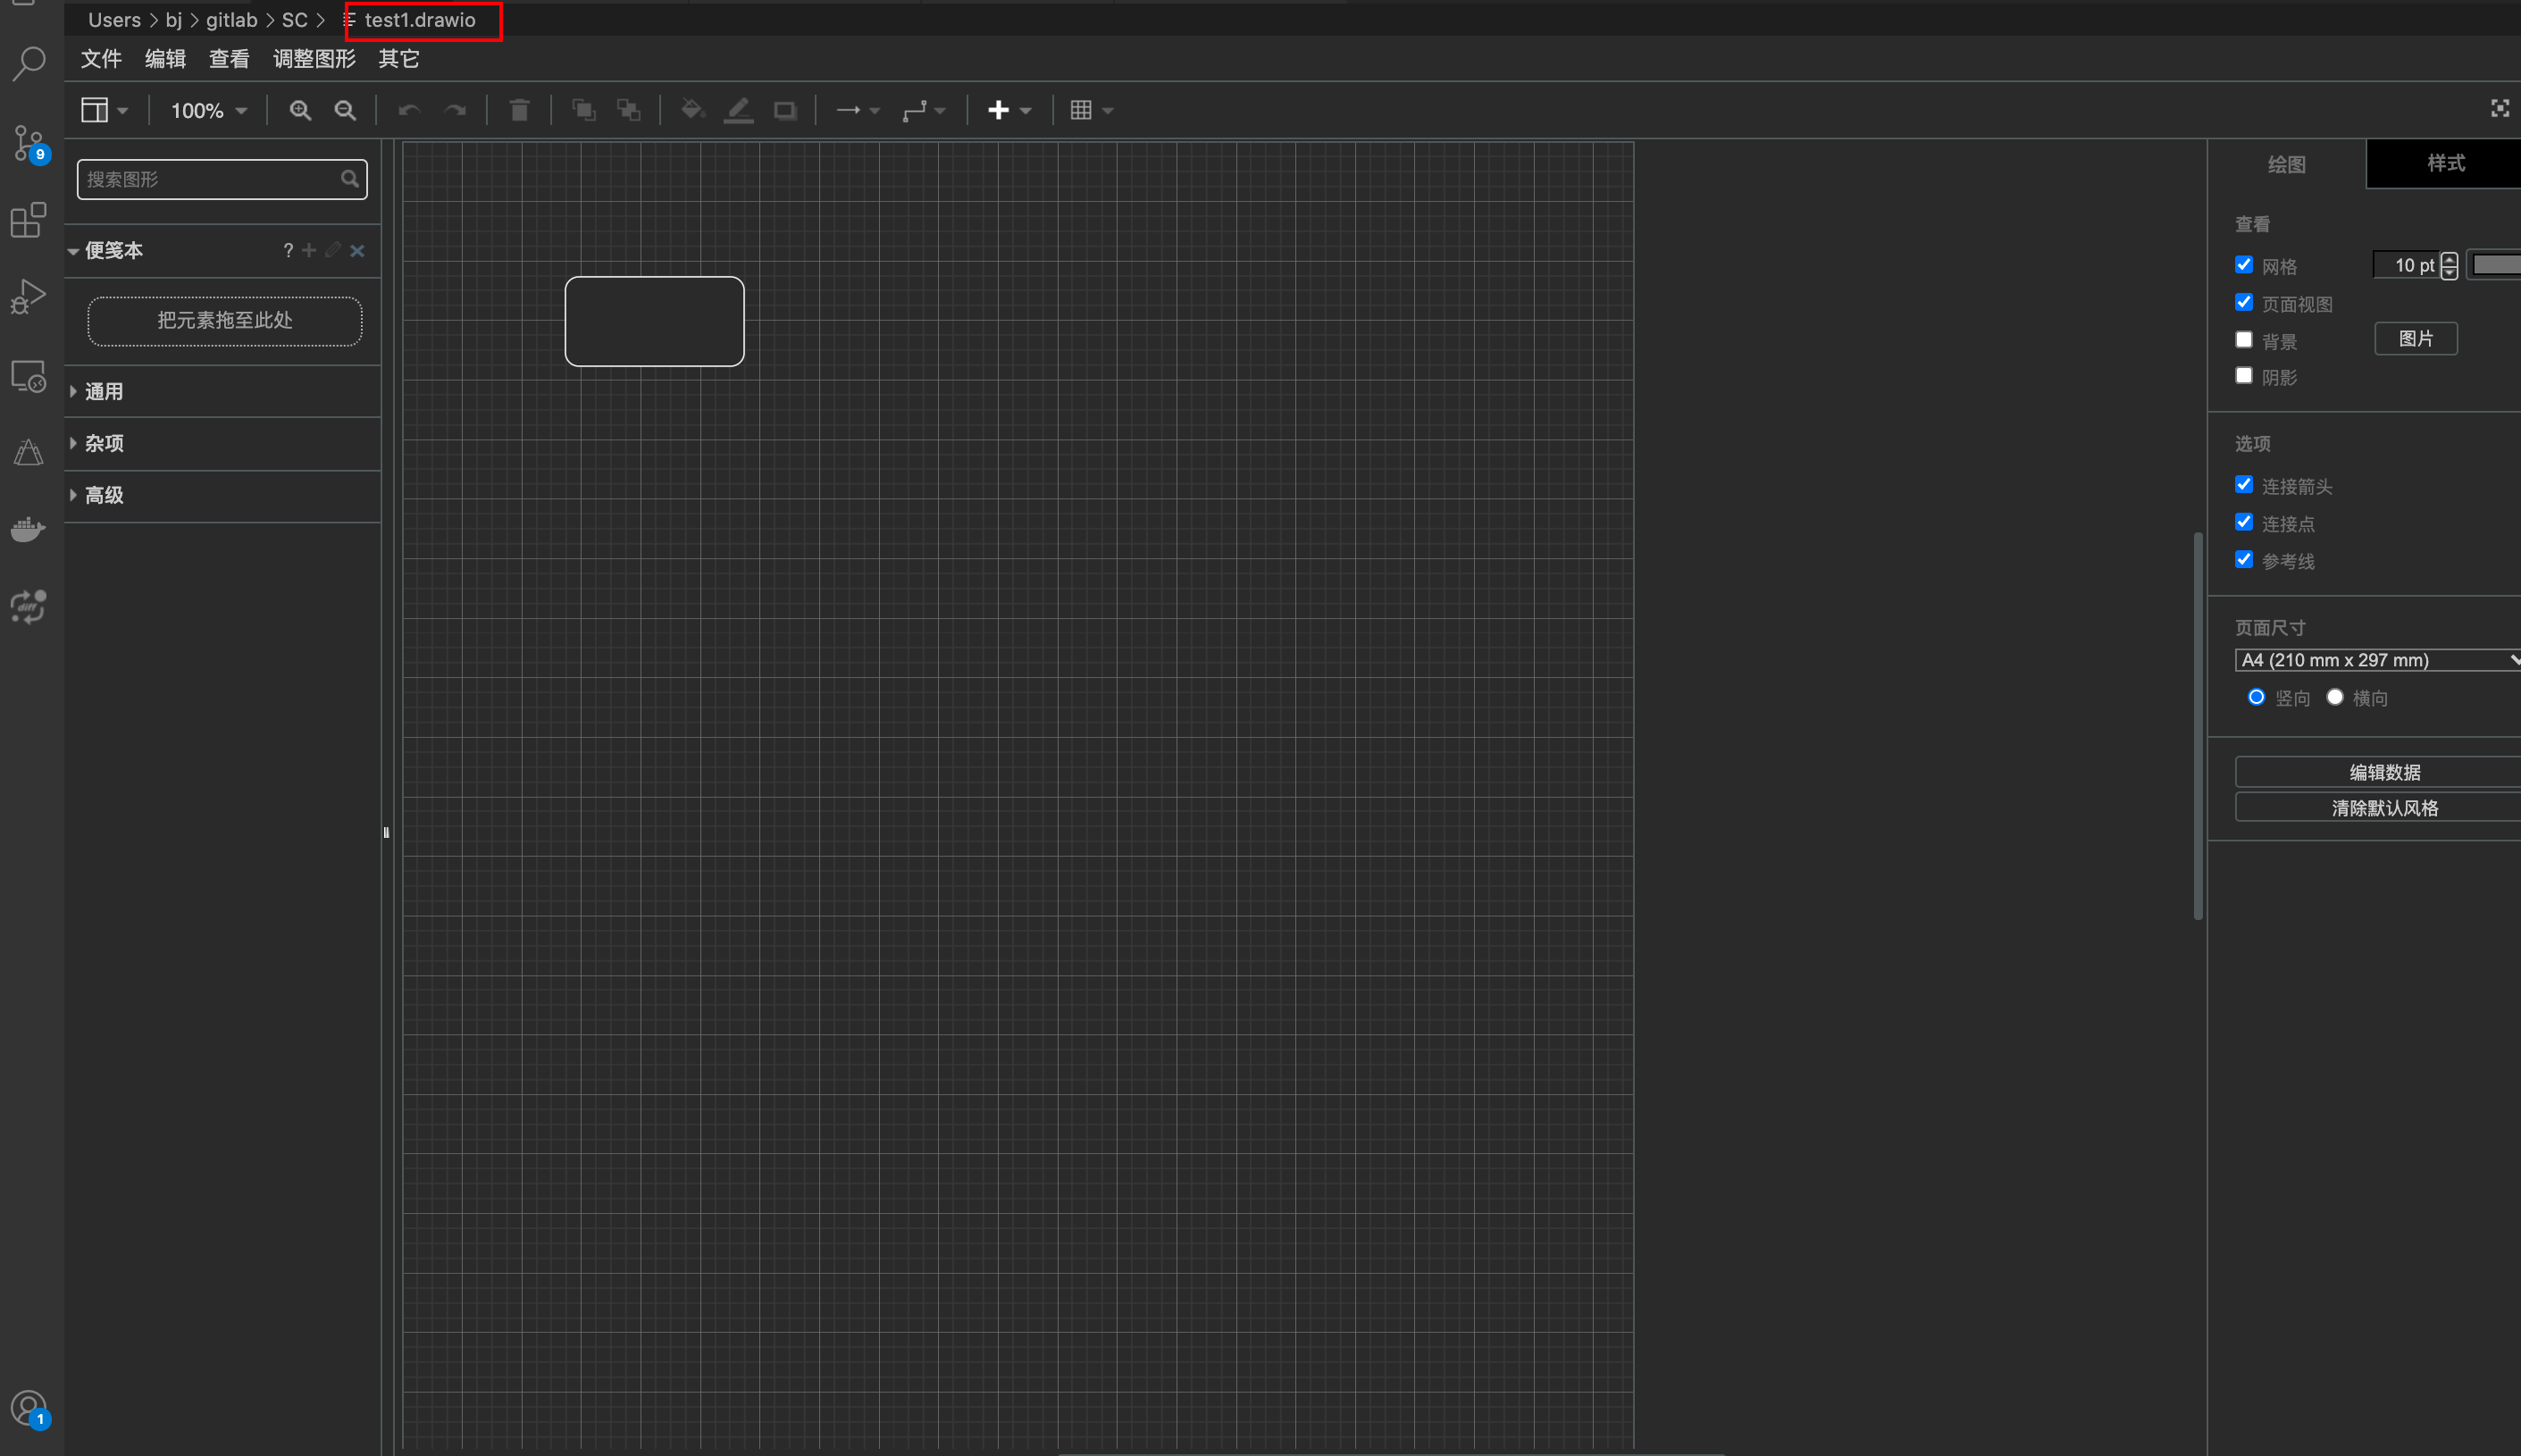
Task: Open the Accounts menu with badge
Action: click(x=29, y=1410)
